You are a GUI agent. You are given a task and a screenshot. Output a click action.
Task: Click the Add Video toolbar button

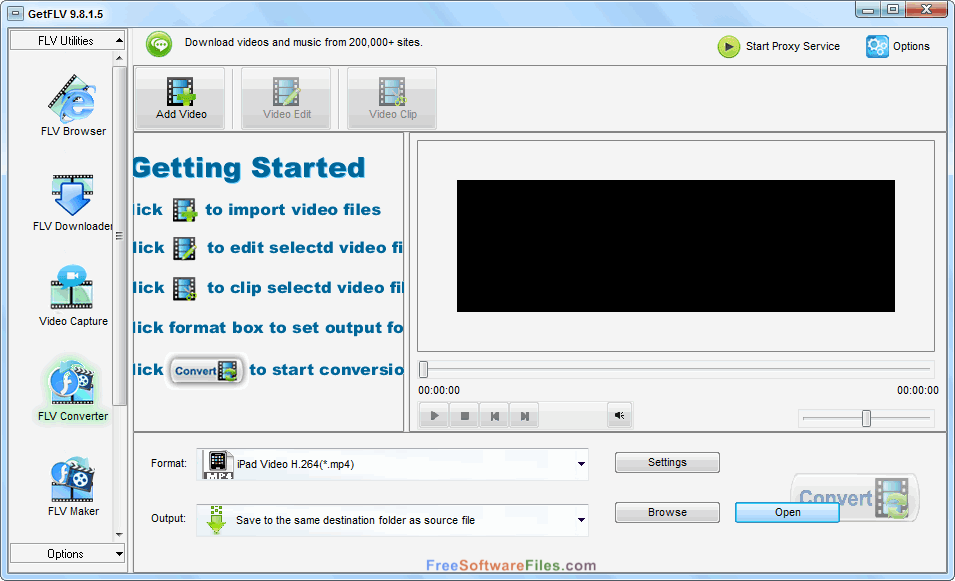point(180,98)
